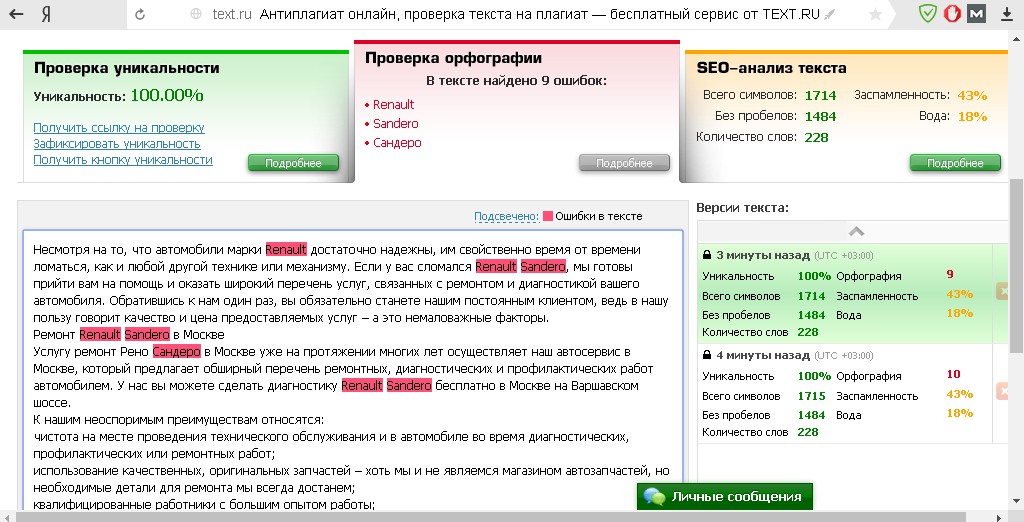Select the SEO-анализ текста tab
The image size is (1024, 522).
[771, 68]
